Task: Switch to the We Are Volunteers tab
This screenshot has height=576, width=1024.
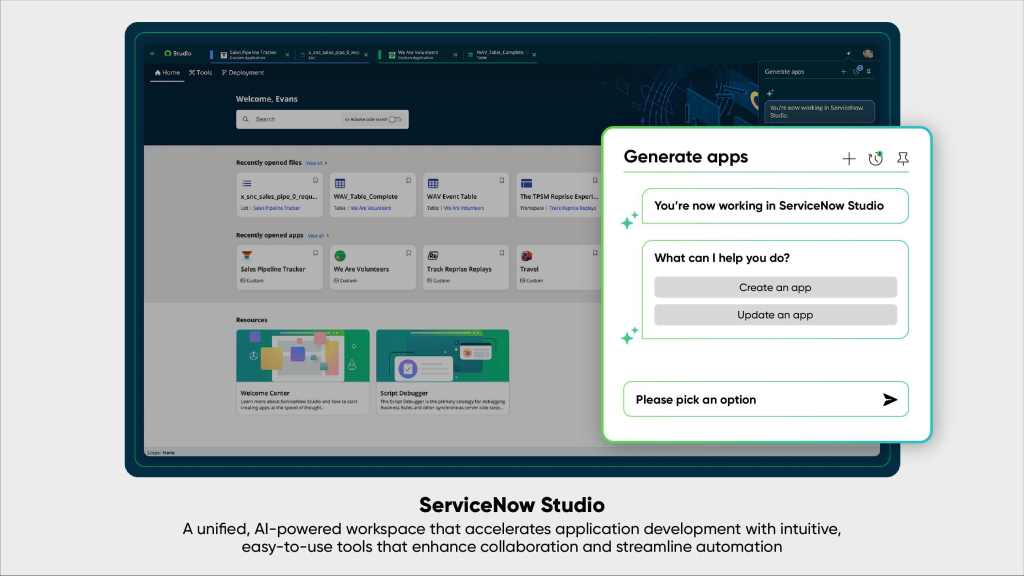Action: pos(418,53)
